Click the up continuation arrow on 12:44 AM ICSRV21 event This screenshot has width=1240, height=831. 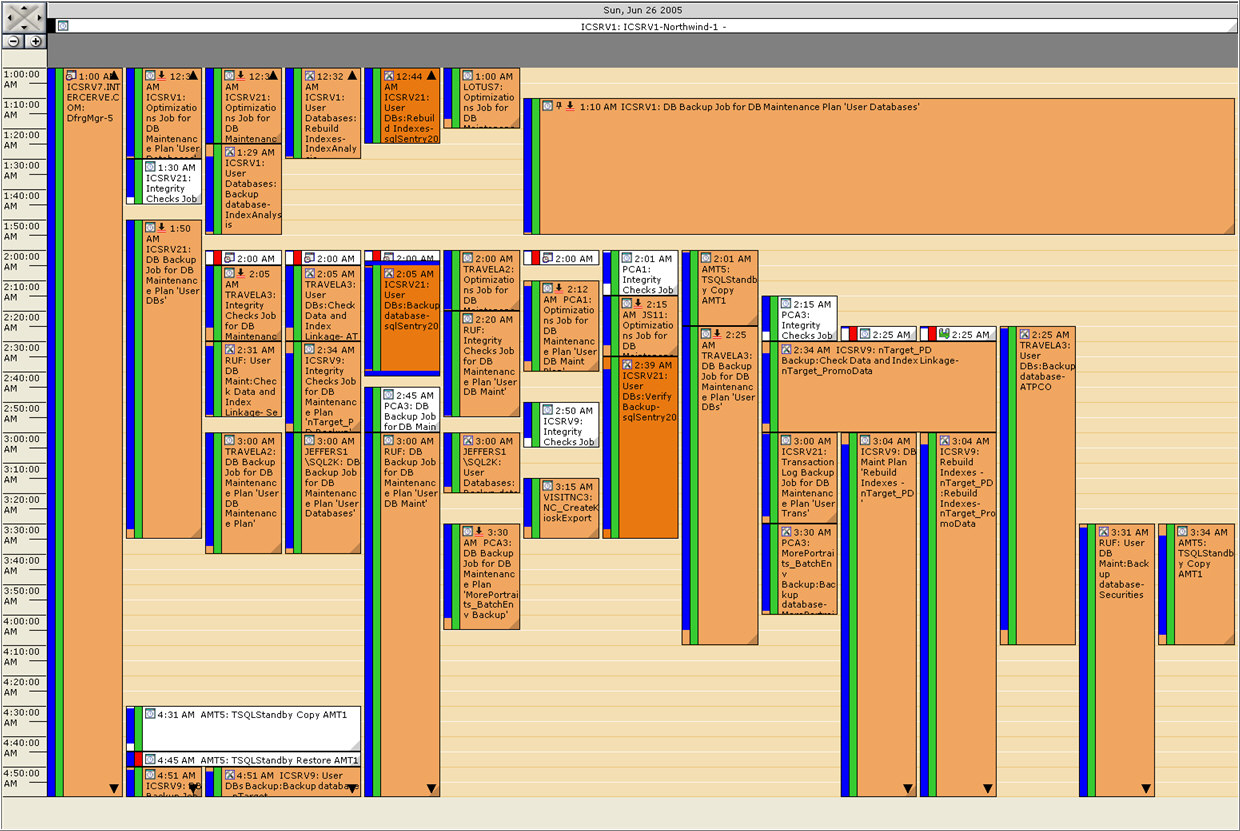pos(431,76)
